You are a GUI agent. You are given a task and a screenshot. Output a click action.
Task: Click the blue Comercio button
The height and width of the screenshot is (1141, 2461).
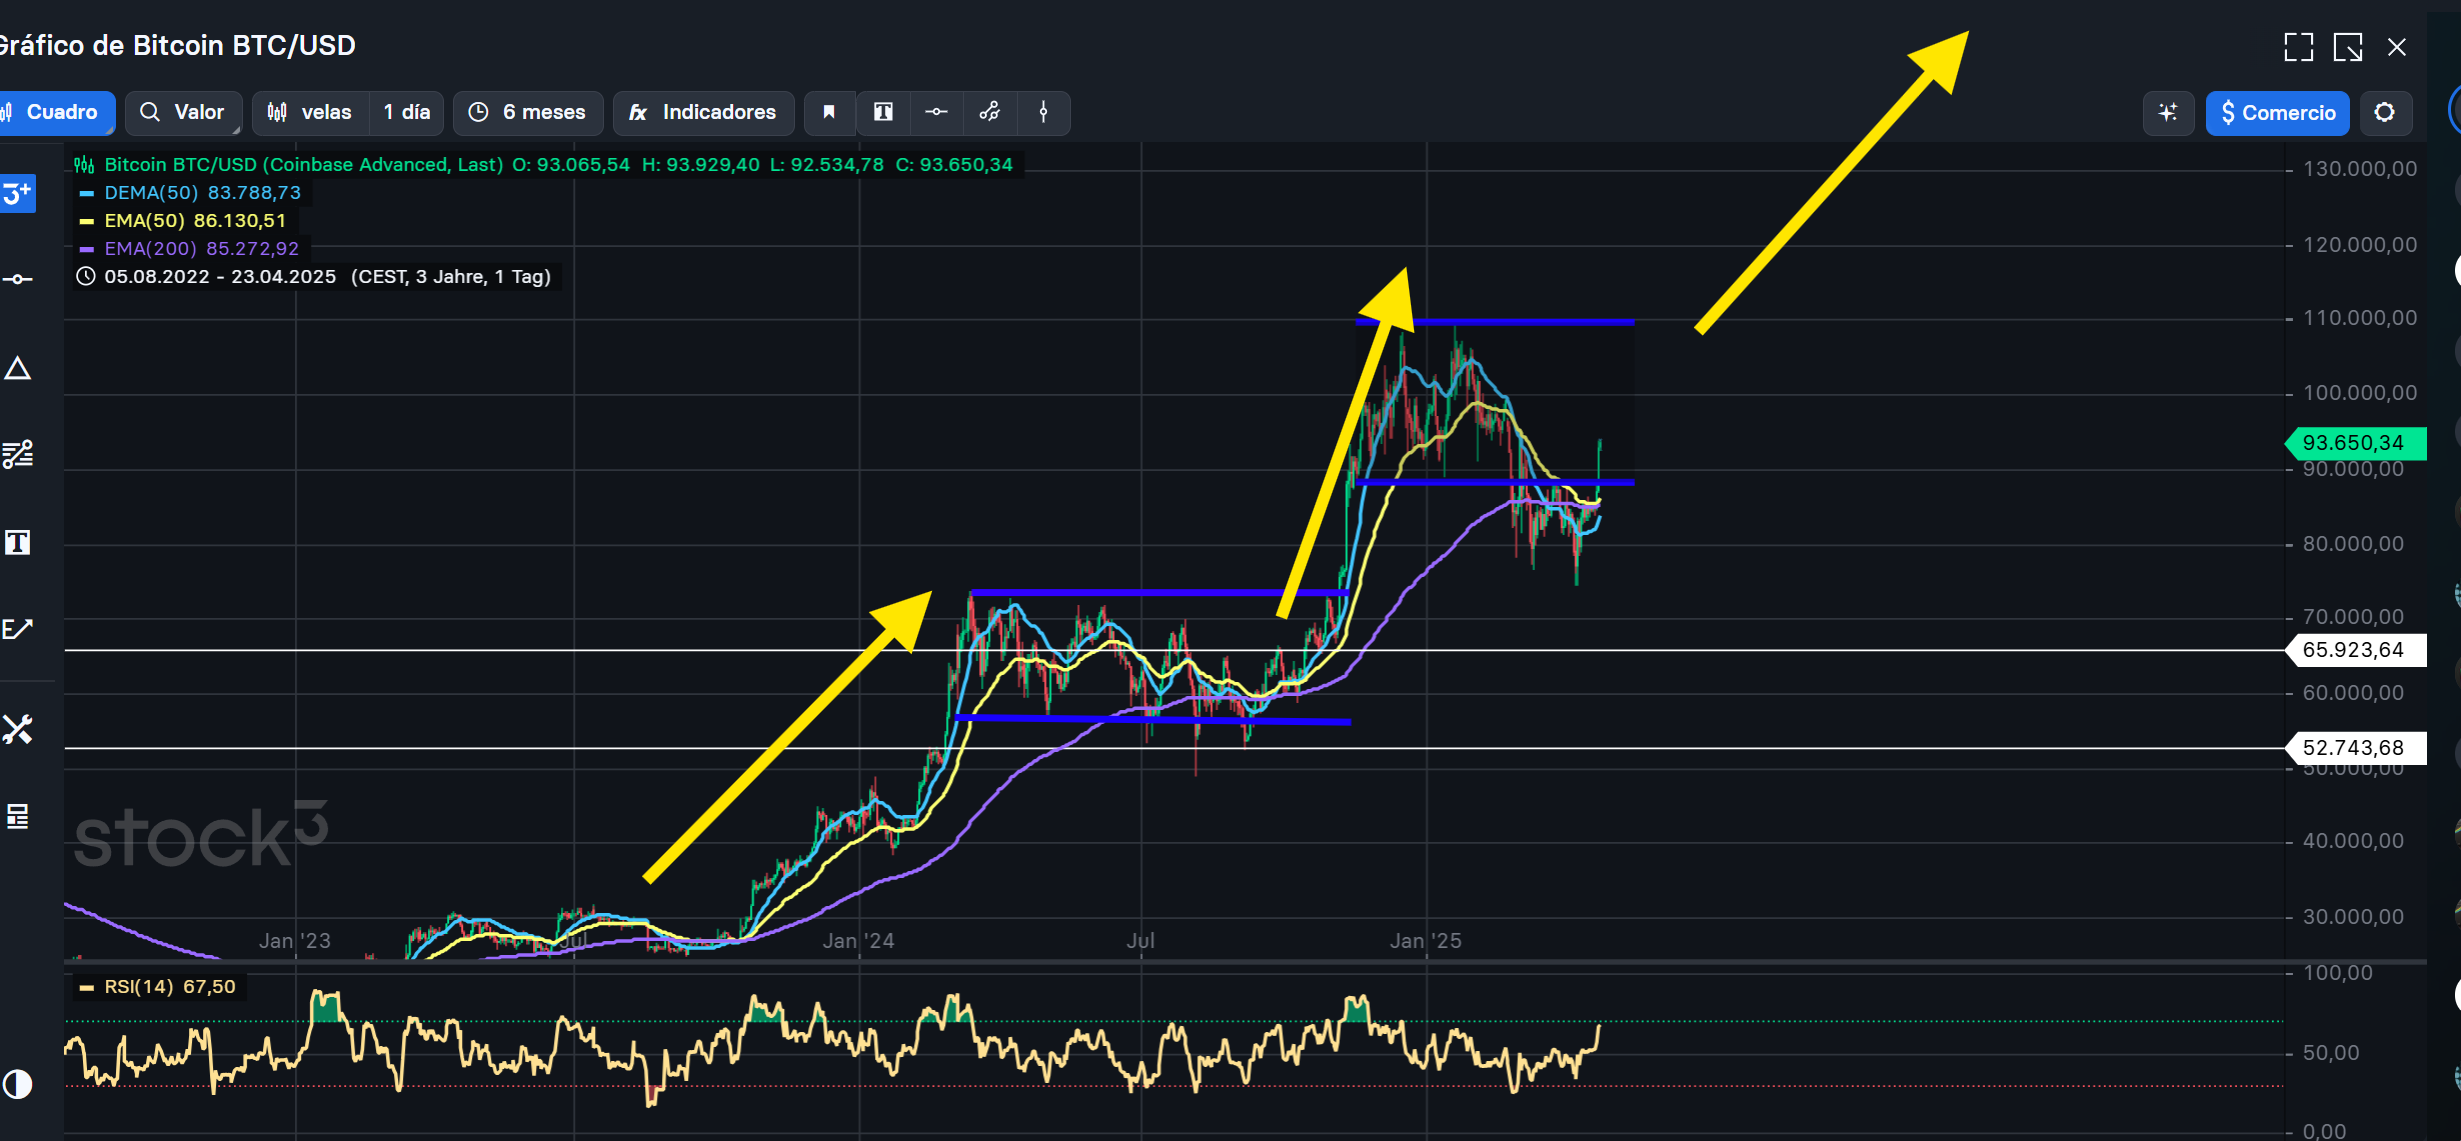2277,113
